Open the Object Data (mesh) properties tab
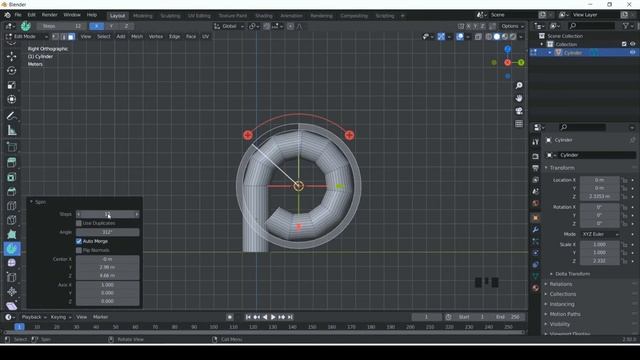The height and width of the screenshot is (360, 640). pyautogui.click(x=536, y=276)
